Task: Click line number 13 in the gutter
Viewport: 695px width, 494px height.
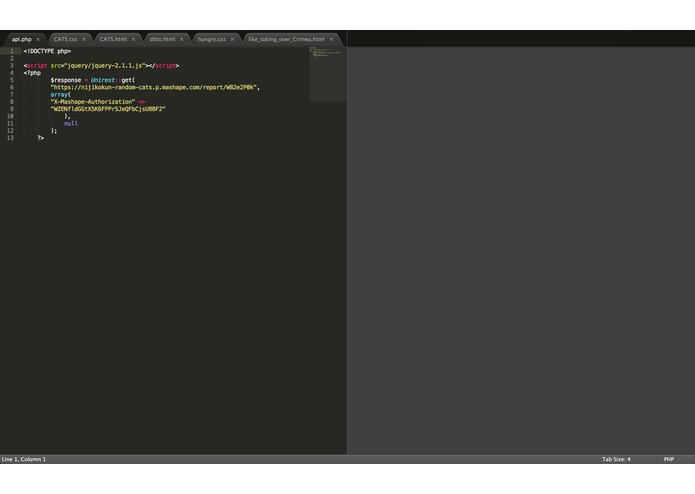Action: coord(10,138)
